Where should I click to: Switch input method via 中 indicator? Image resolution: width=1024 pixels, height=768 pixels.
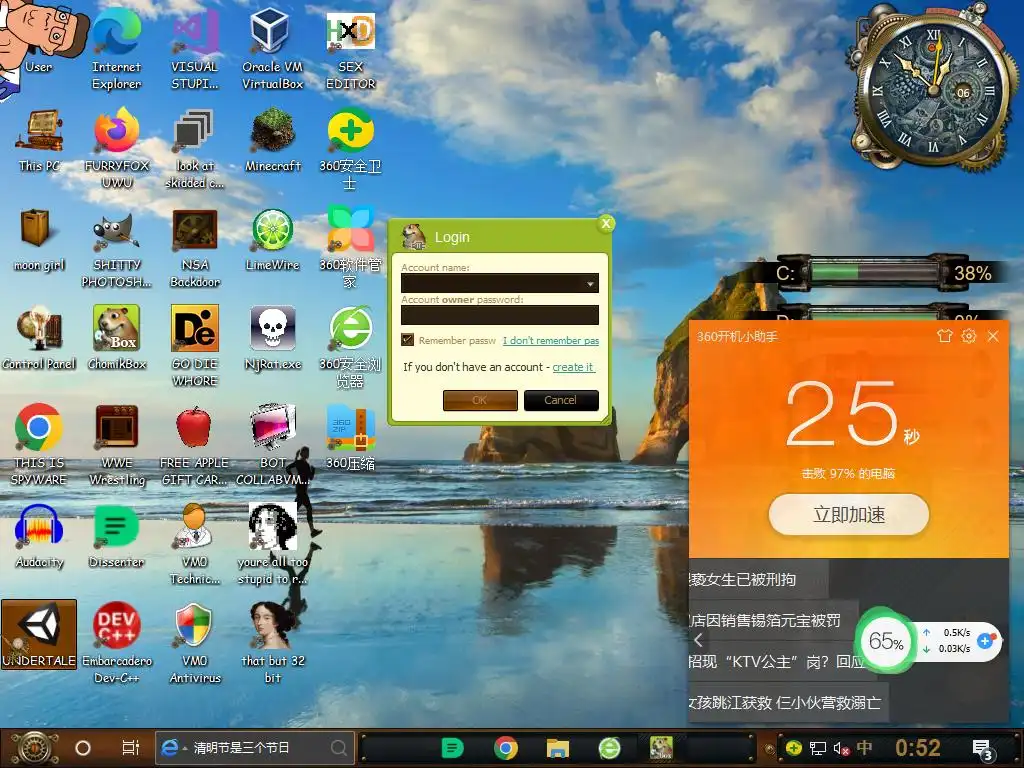point(864,747)
